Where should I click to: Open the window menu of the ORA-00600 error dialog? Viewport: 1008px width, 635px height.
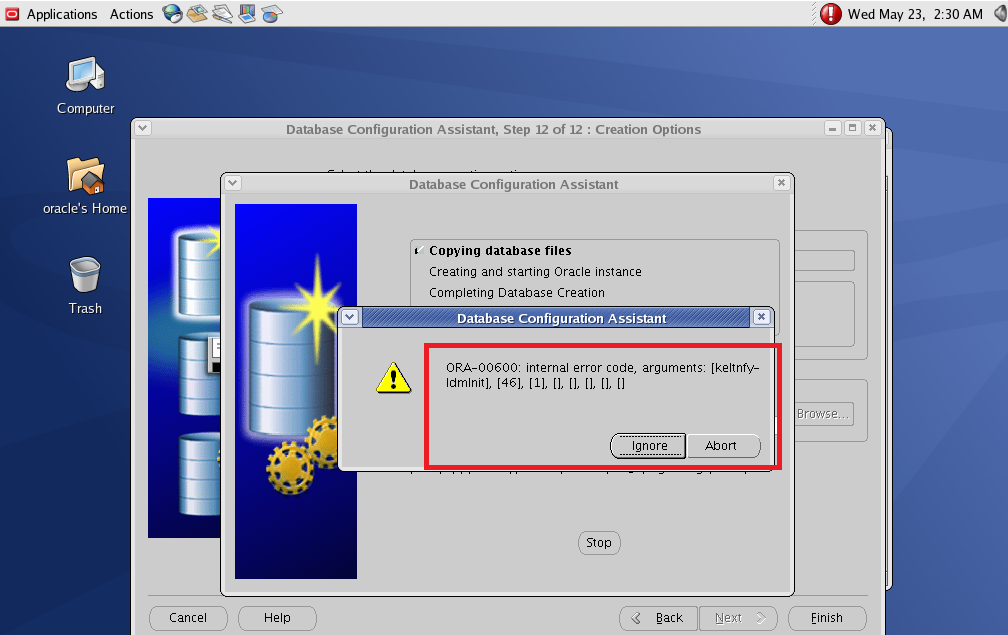(x=350, y=317)
